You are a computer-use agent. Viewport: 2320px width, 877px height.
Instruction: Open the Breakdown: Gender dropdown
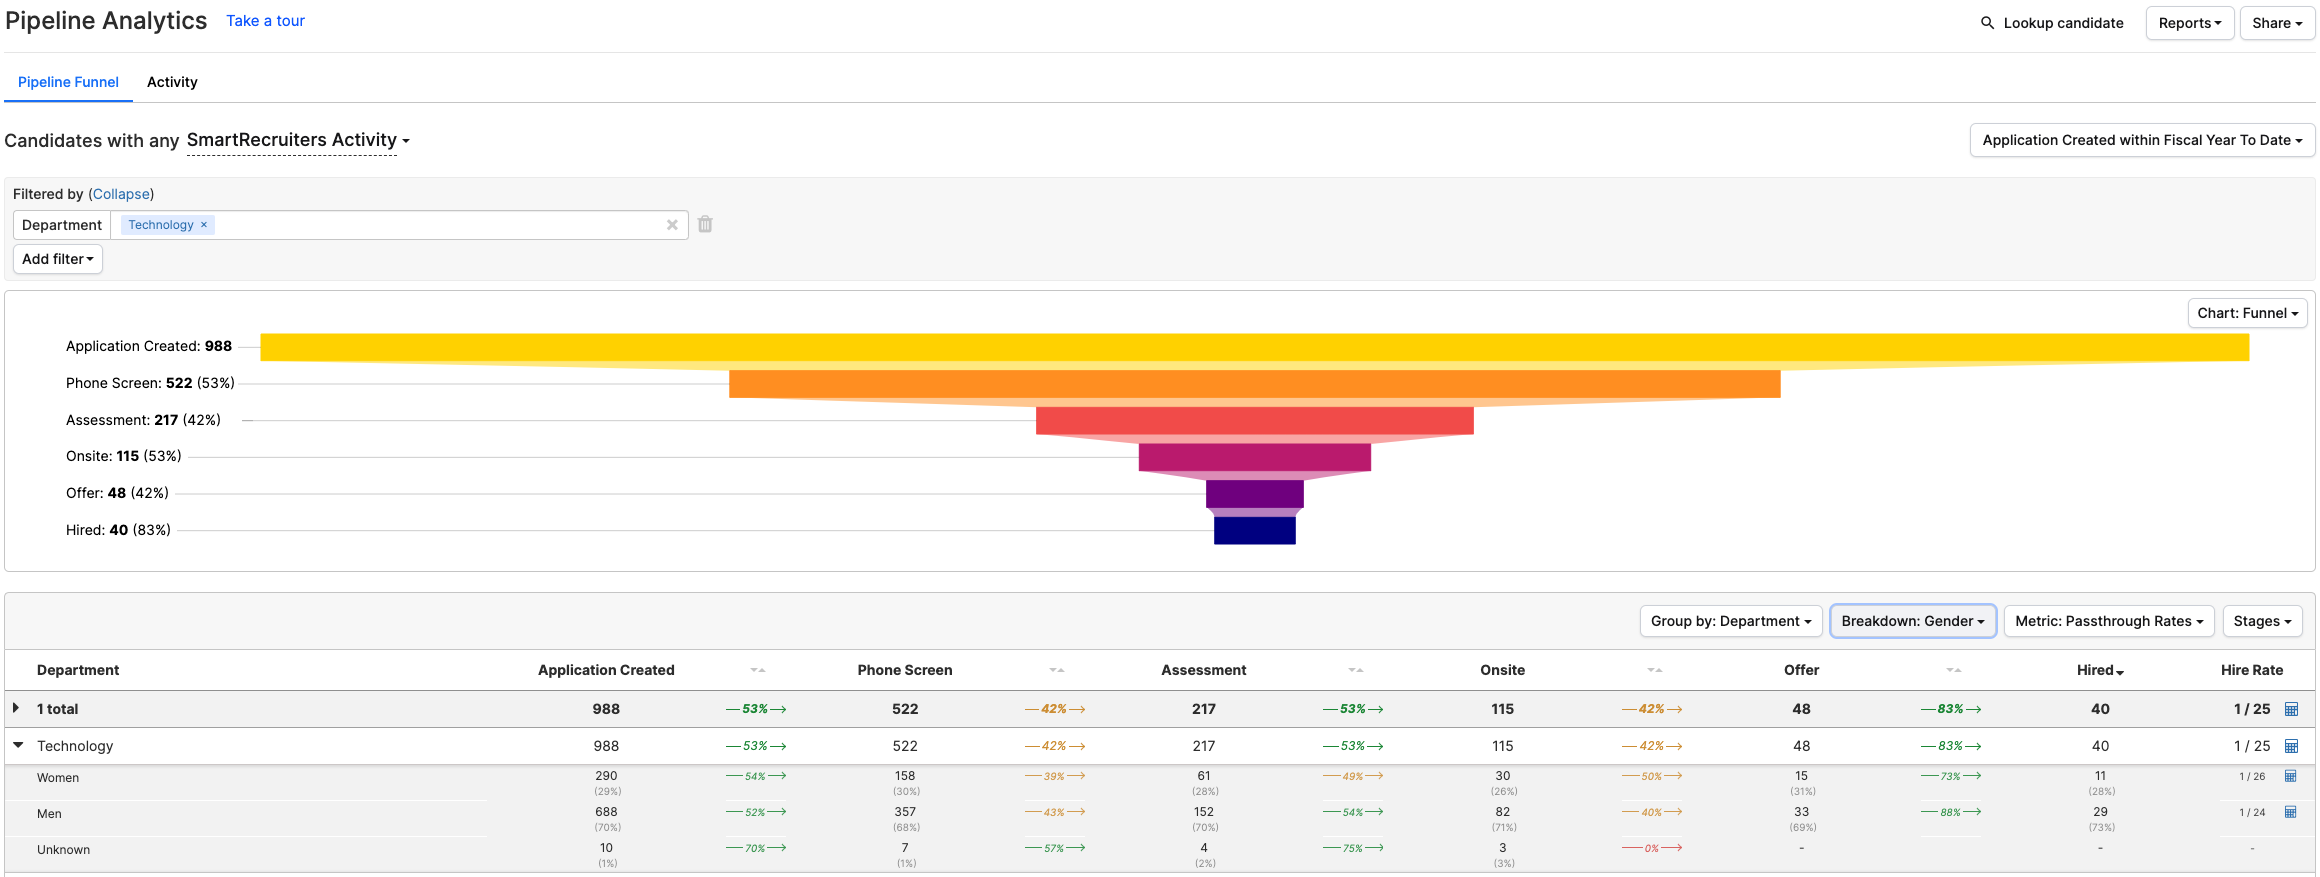click(1912, 621)
